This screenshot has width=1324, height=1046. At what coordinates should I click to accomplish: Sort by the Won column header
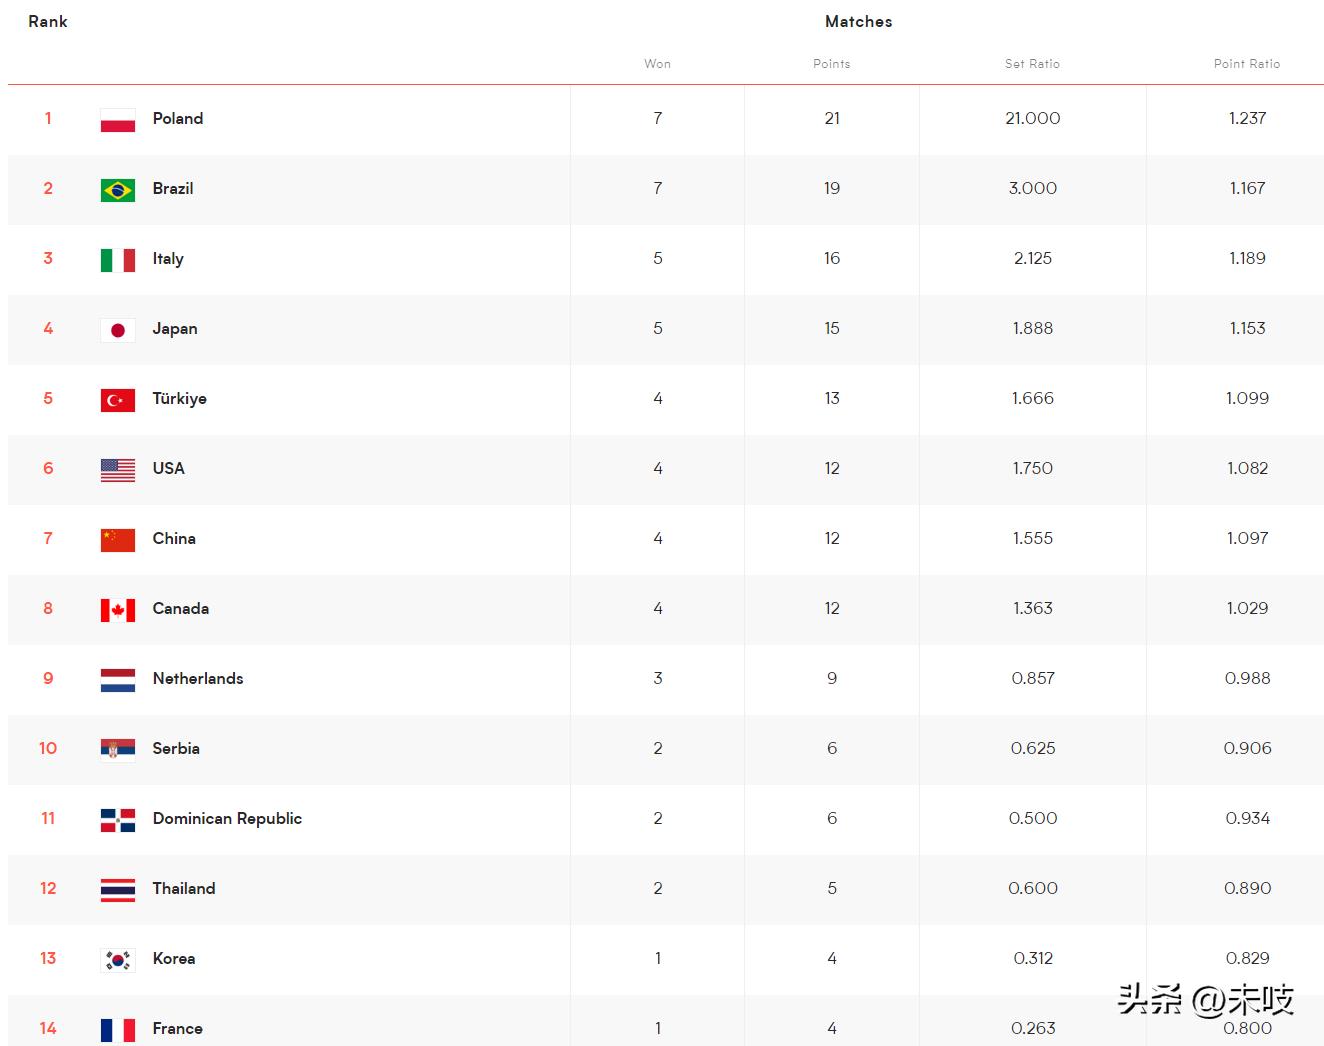coord(657,64)
